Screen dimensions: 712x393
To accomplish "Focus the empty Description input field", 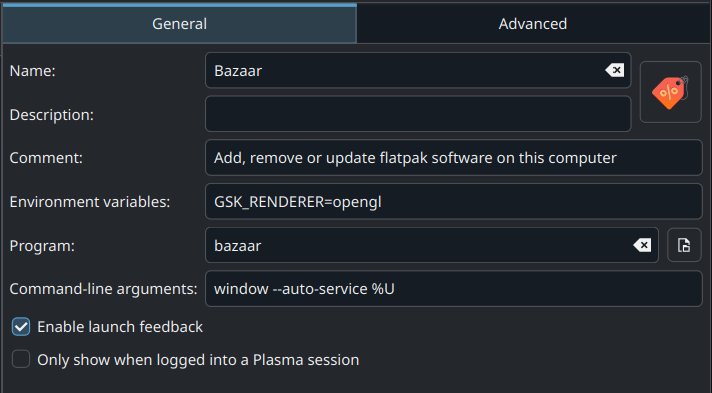I will tap(418, 114).
